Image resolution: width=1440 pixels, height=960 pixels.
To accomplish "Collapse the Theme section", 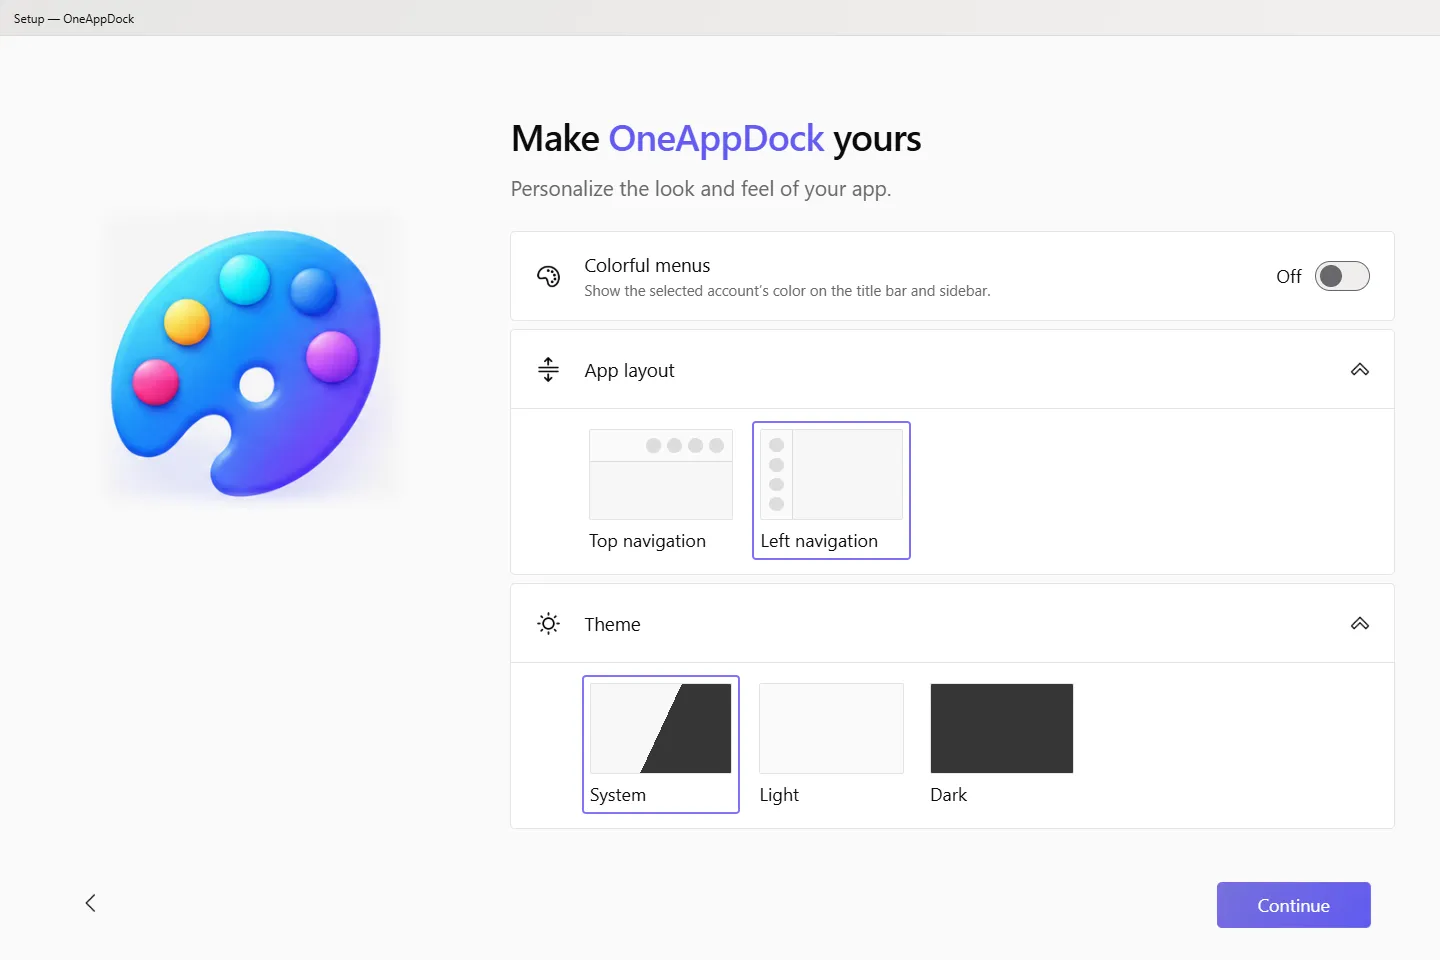I will pos(1360,624).
